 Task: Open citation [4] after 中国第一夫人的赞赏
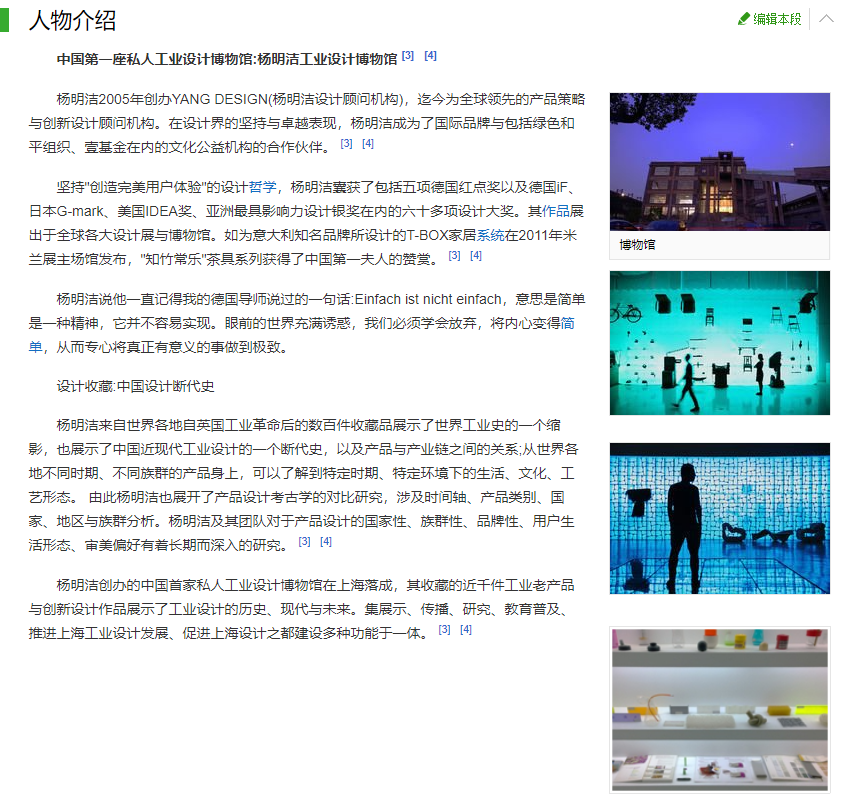point(476,255)
